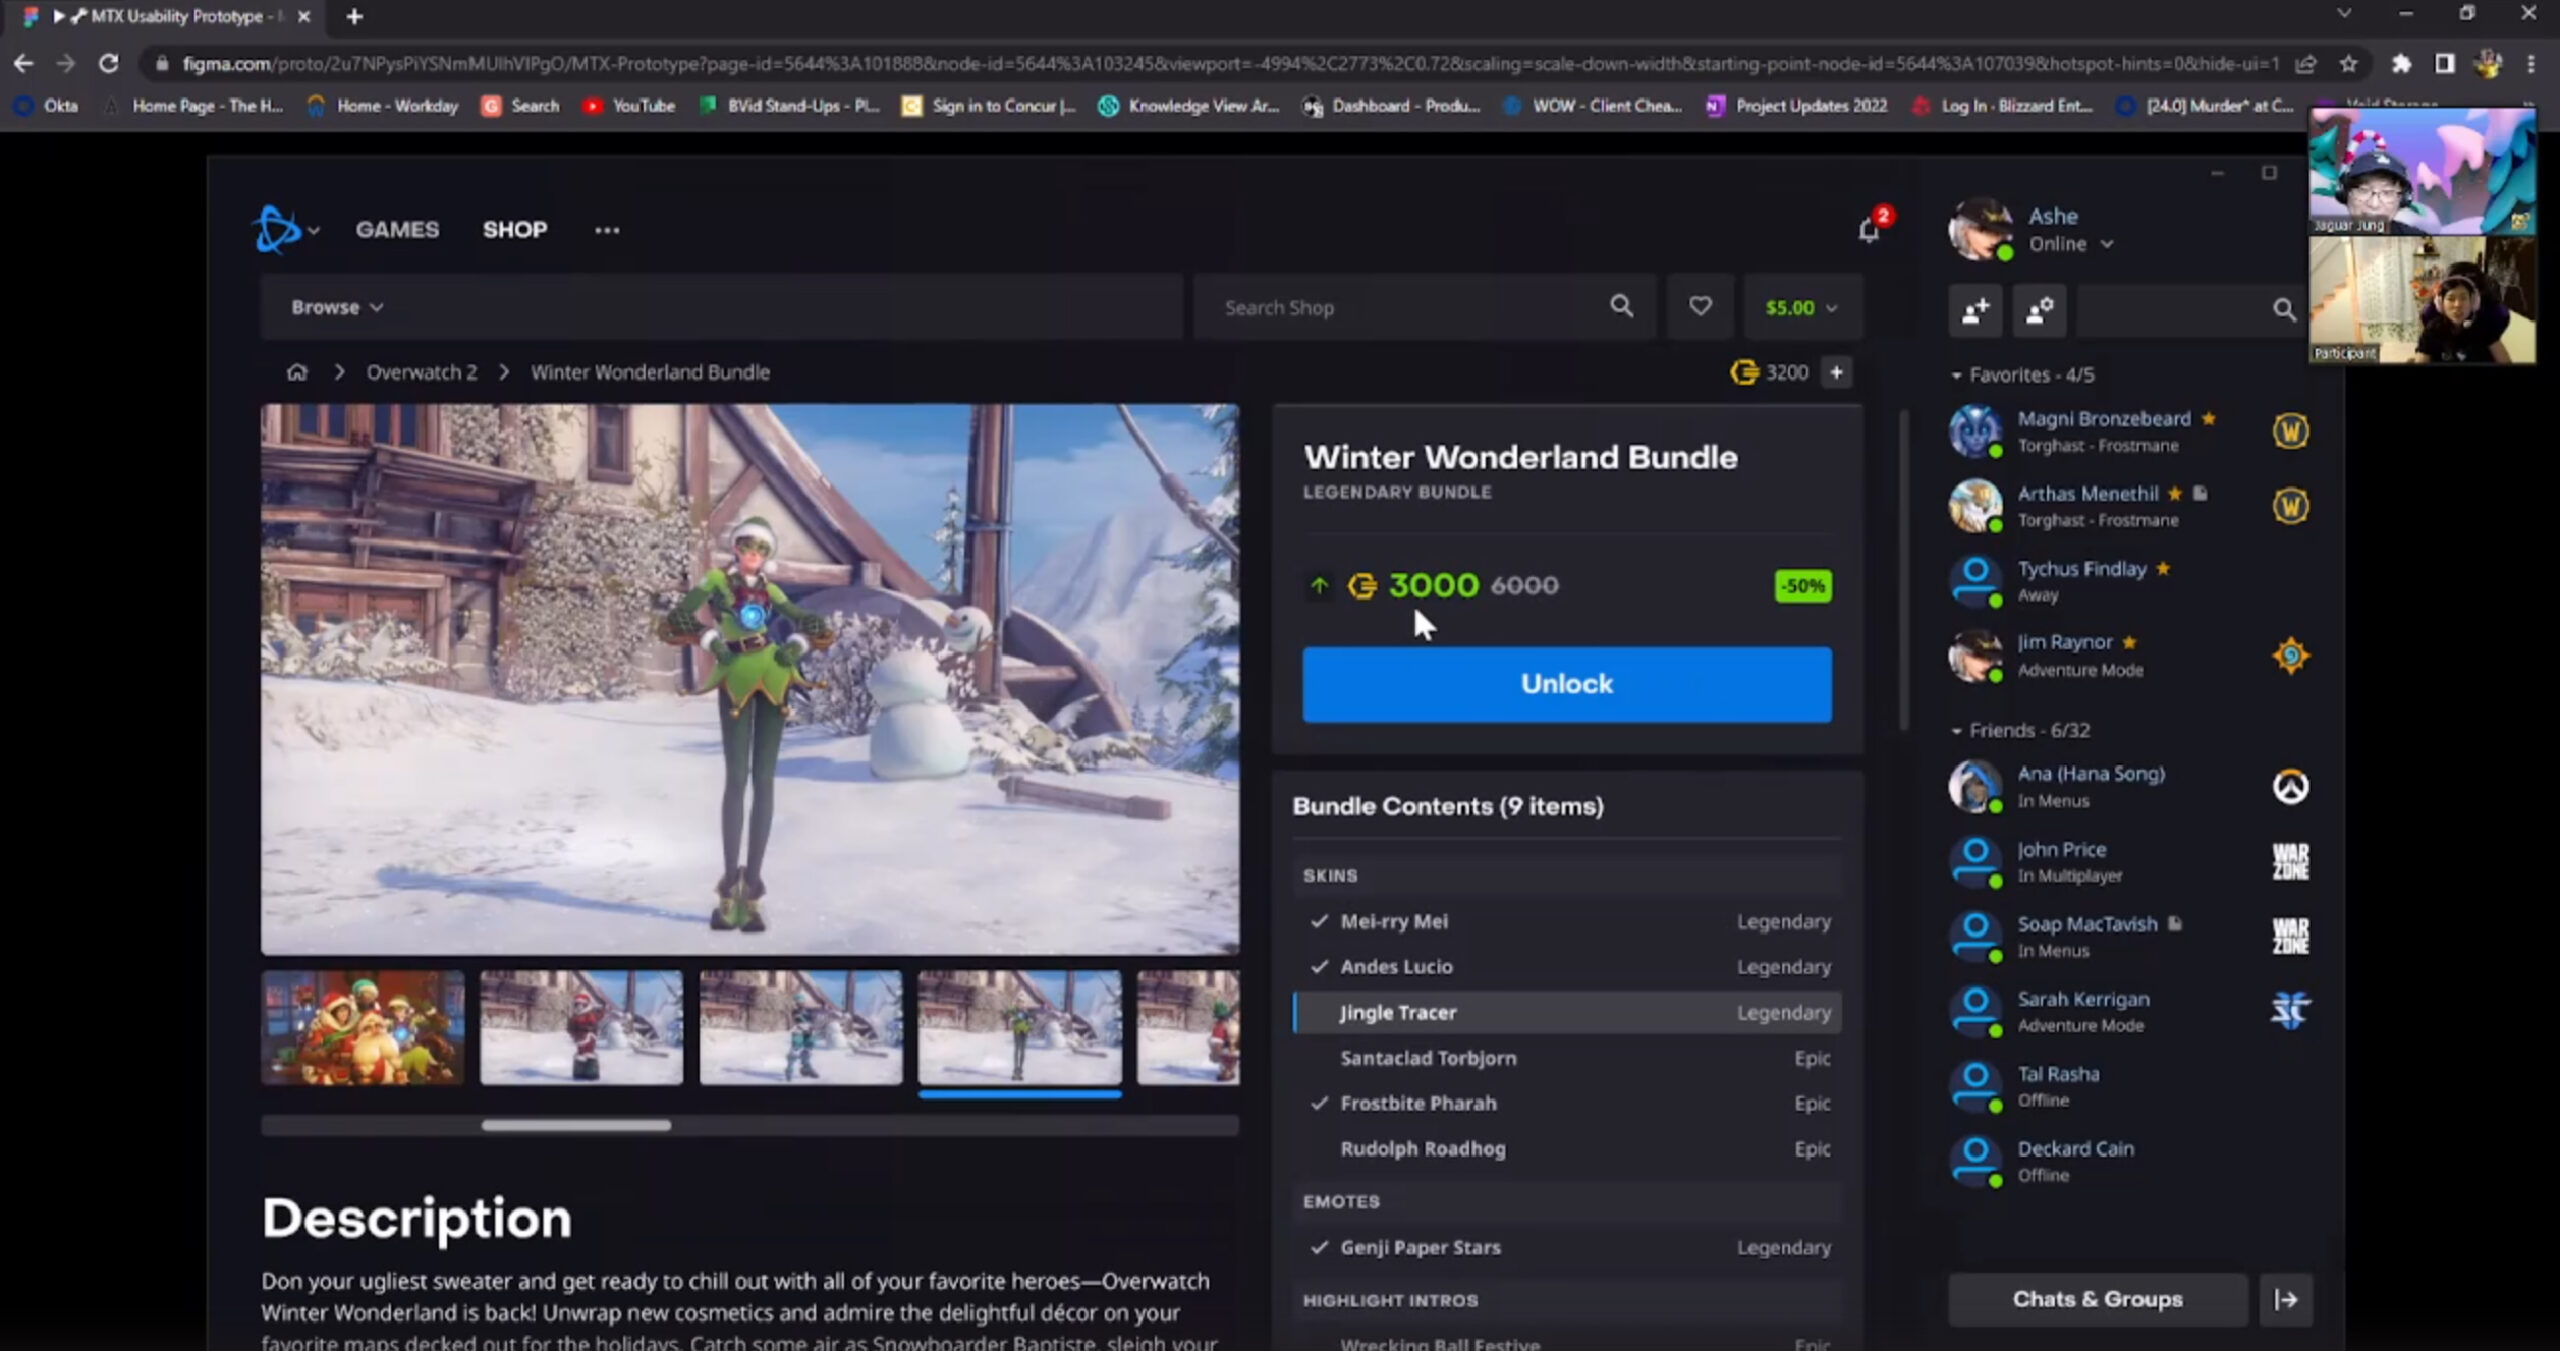2560x1351 pixels.
Task: Toggle the Mei-rry Mei skin checkmark
Action: pos(1319,921)
